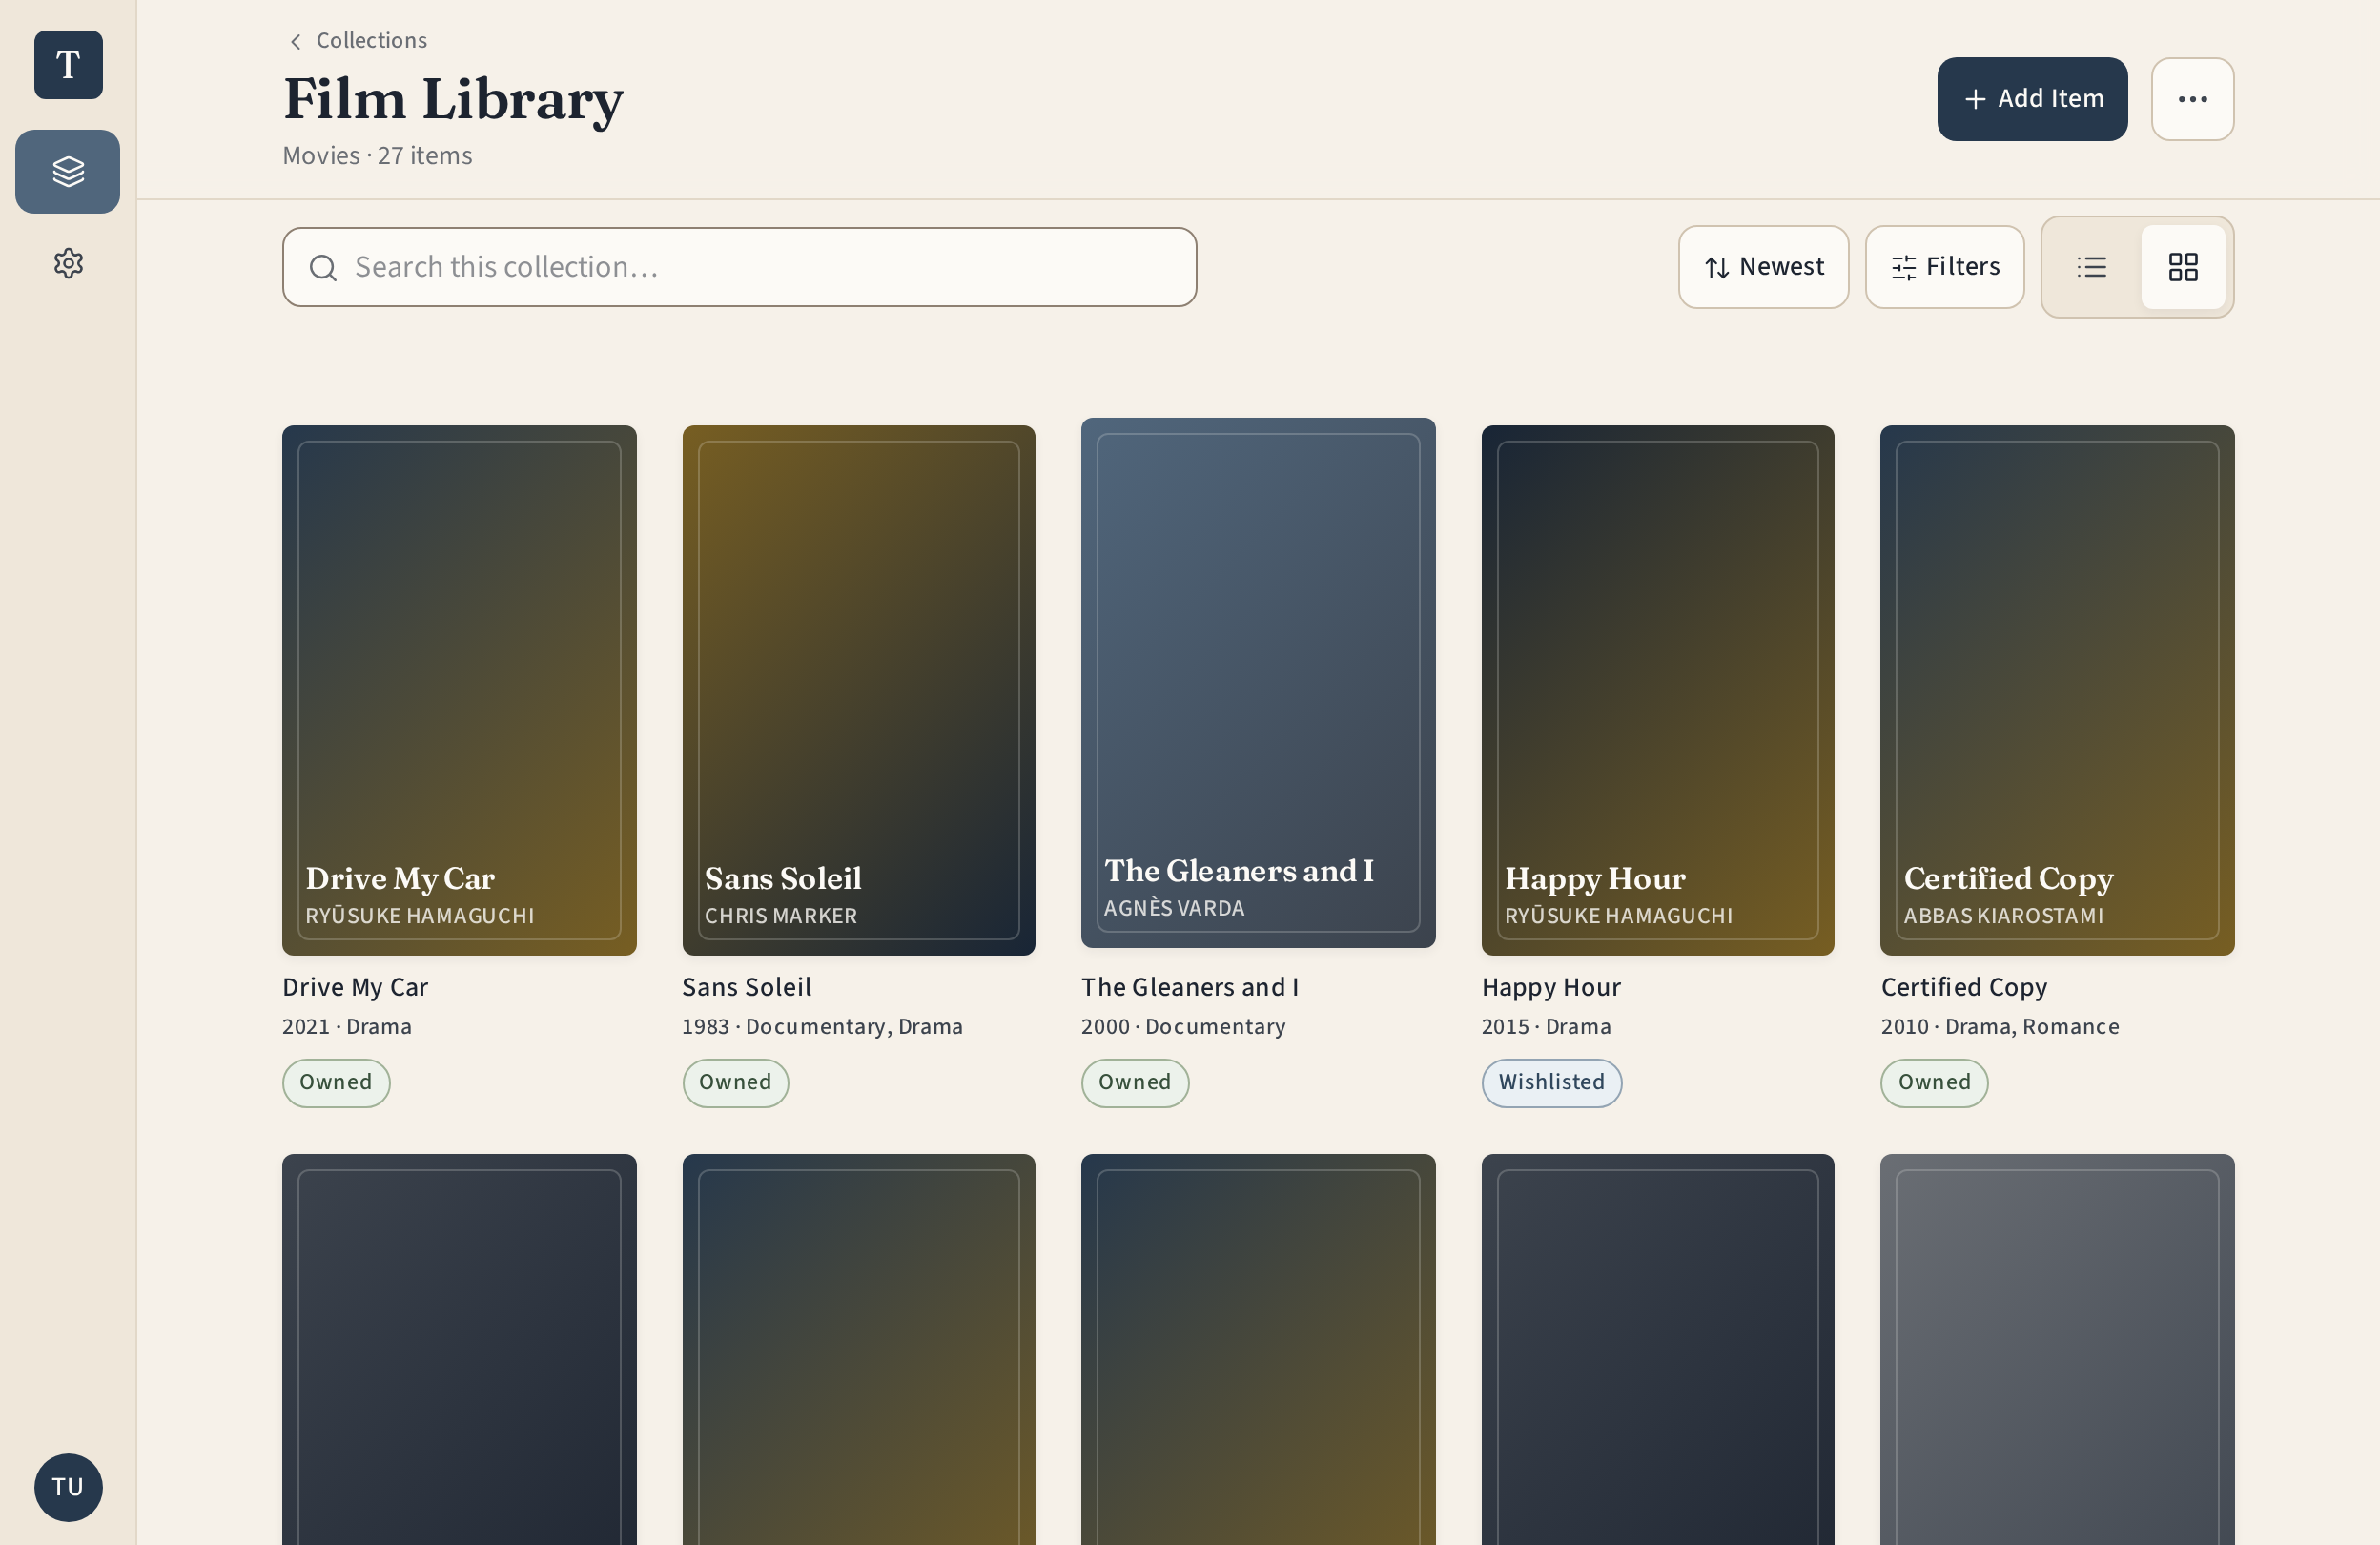The image size is (2380, 1545).
Task: Go back to Collections link
Action: (371, 40)
